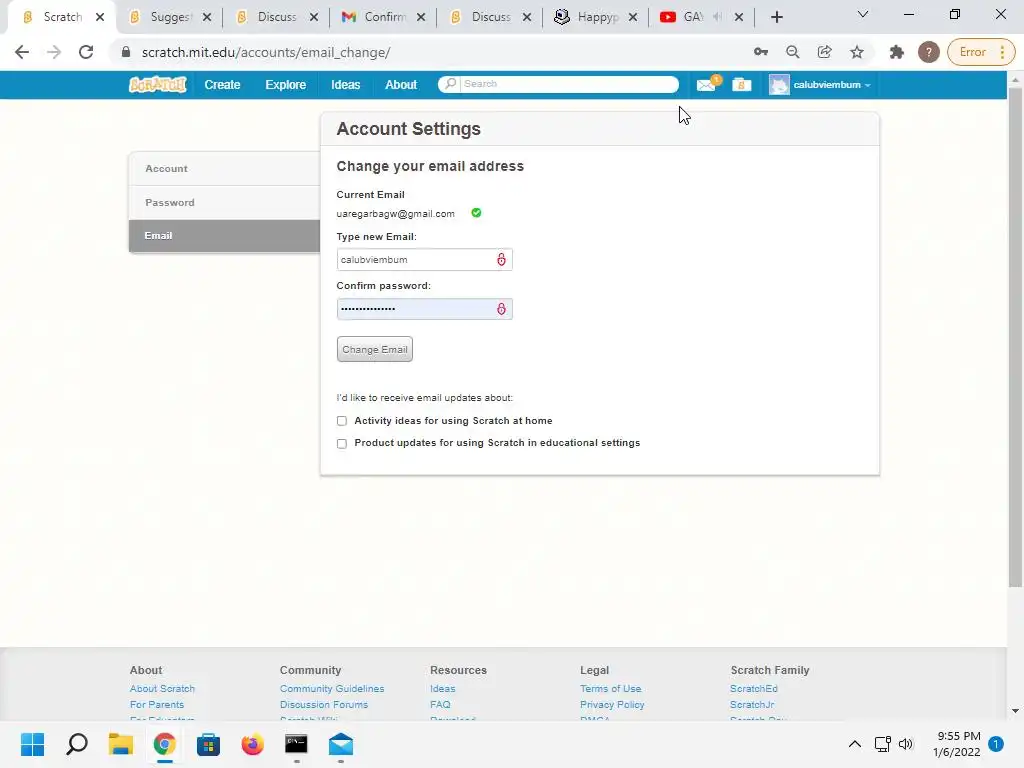Click the share page icon
This screenshot has height=768, width=1024.
pos(825,52)
